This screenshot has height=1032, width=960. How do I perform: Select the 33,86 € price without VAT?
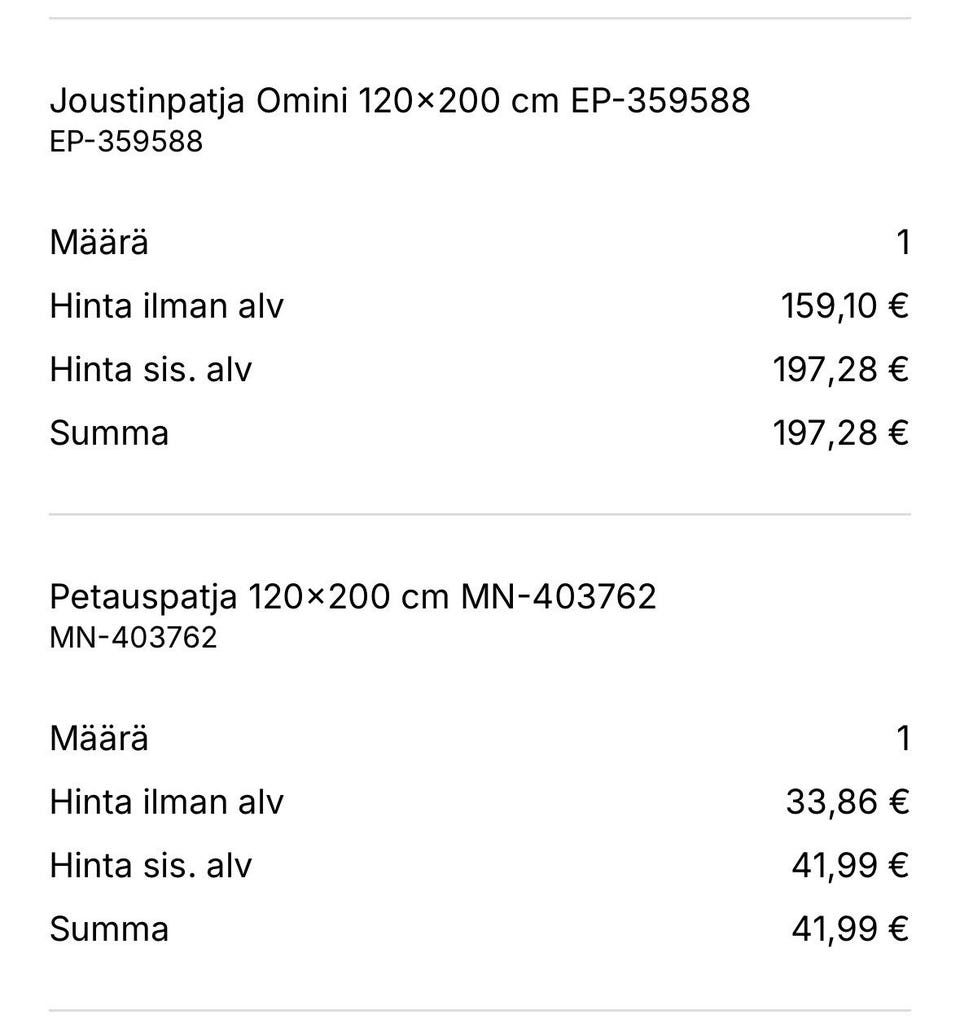[x=847, y=802]
